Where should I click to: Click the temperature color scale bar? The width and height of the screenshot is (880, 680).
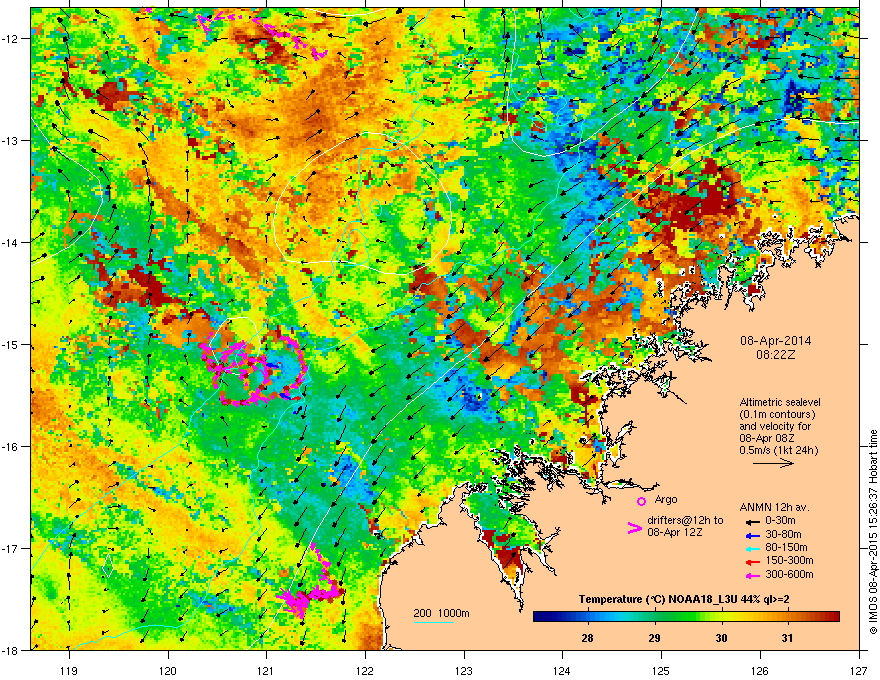click(x=686, y=617)
